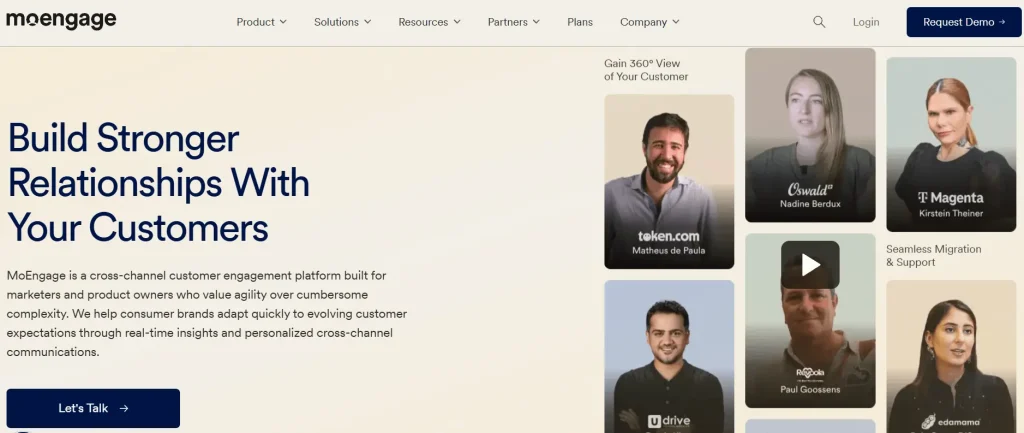Click the Udrive logo on card
Screen dimensions: 1024x433
pos(669,421)
